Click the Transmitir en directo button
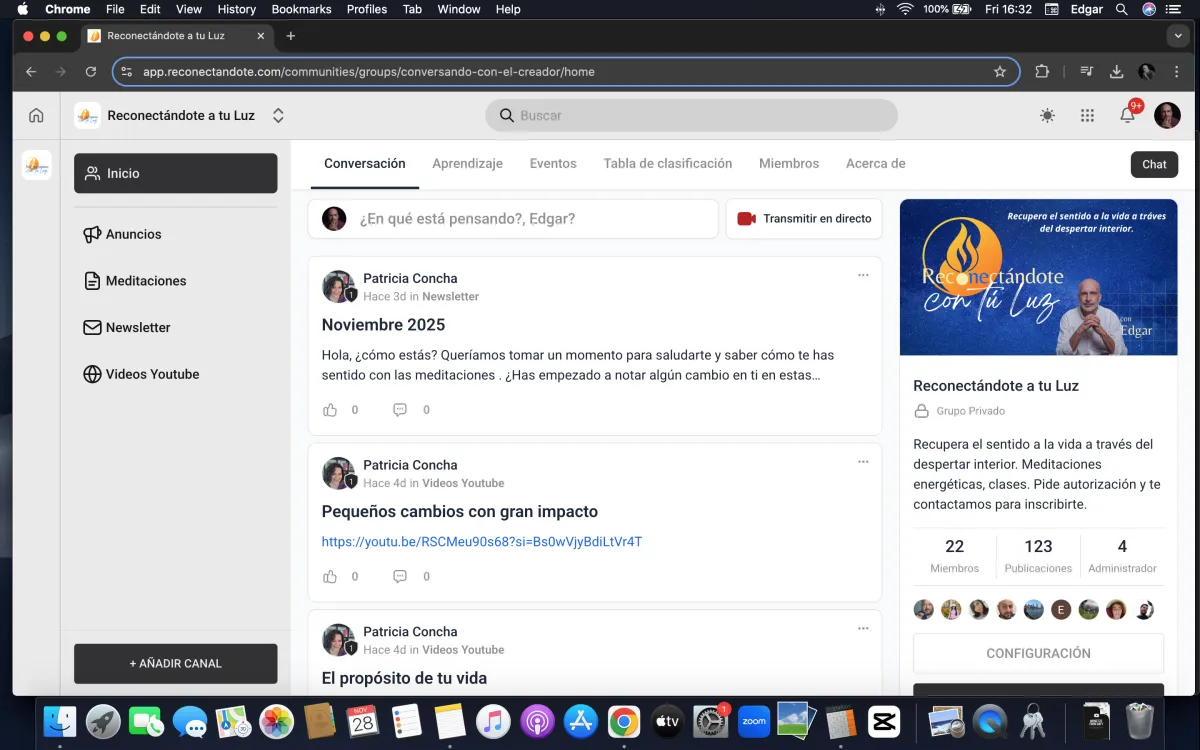 (804, 219)
